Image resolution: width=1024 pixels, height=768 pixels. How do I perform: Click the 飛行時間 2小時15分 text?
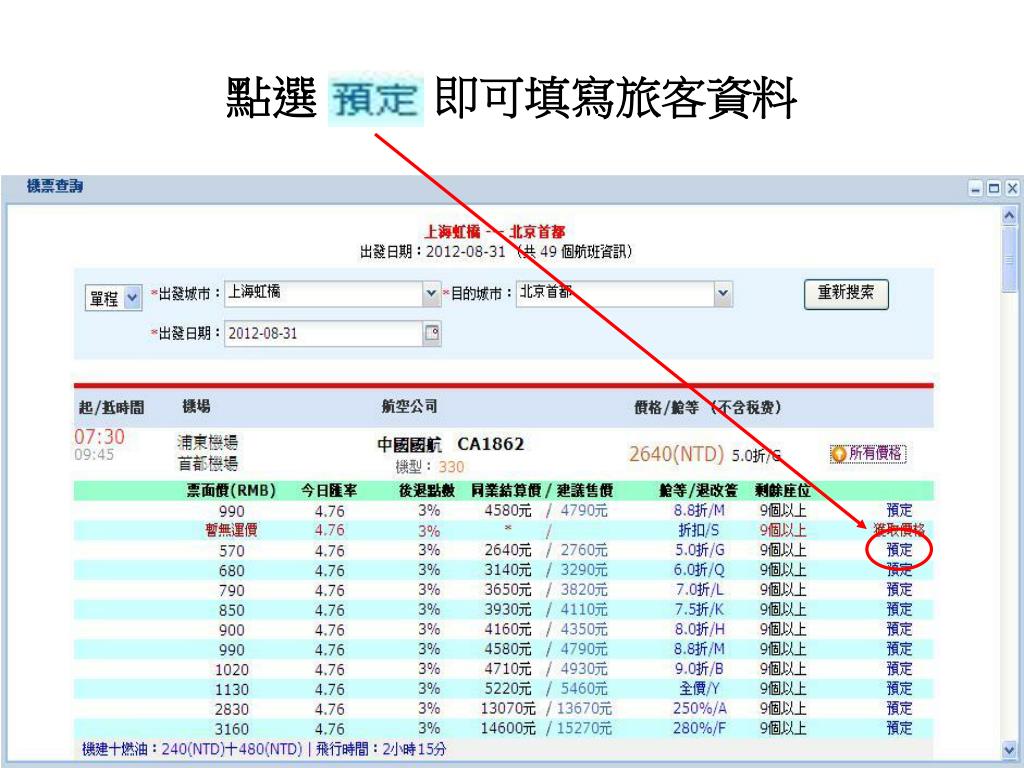(x=381, y=749)
